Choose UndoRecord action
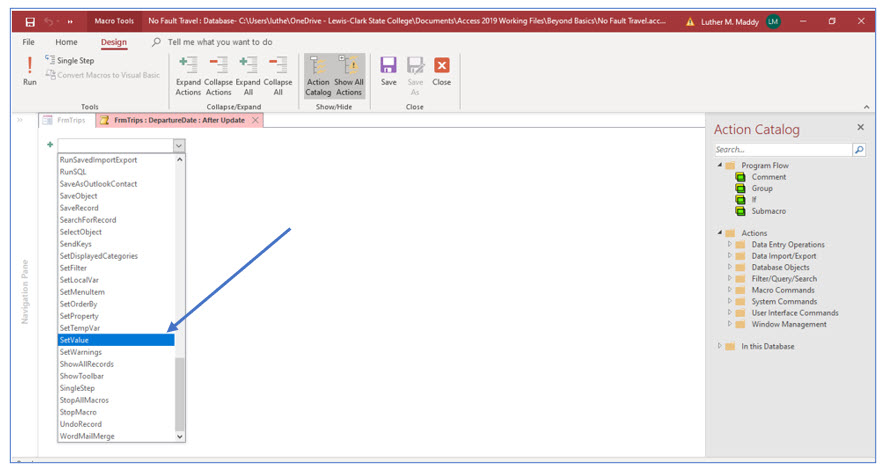 coord(116,424)
